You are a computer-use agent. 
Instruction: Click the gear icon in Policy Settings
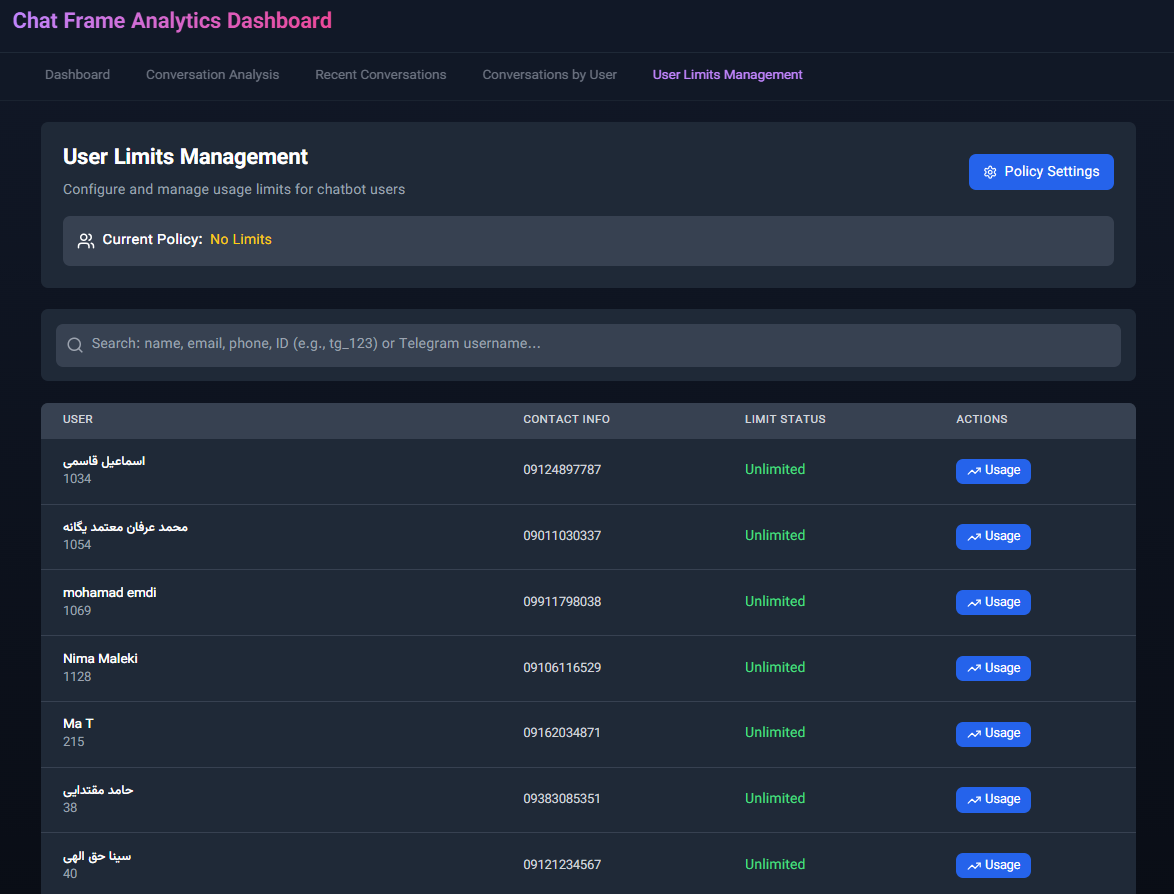point(990,172)
